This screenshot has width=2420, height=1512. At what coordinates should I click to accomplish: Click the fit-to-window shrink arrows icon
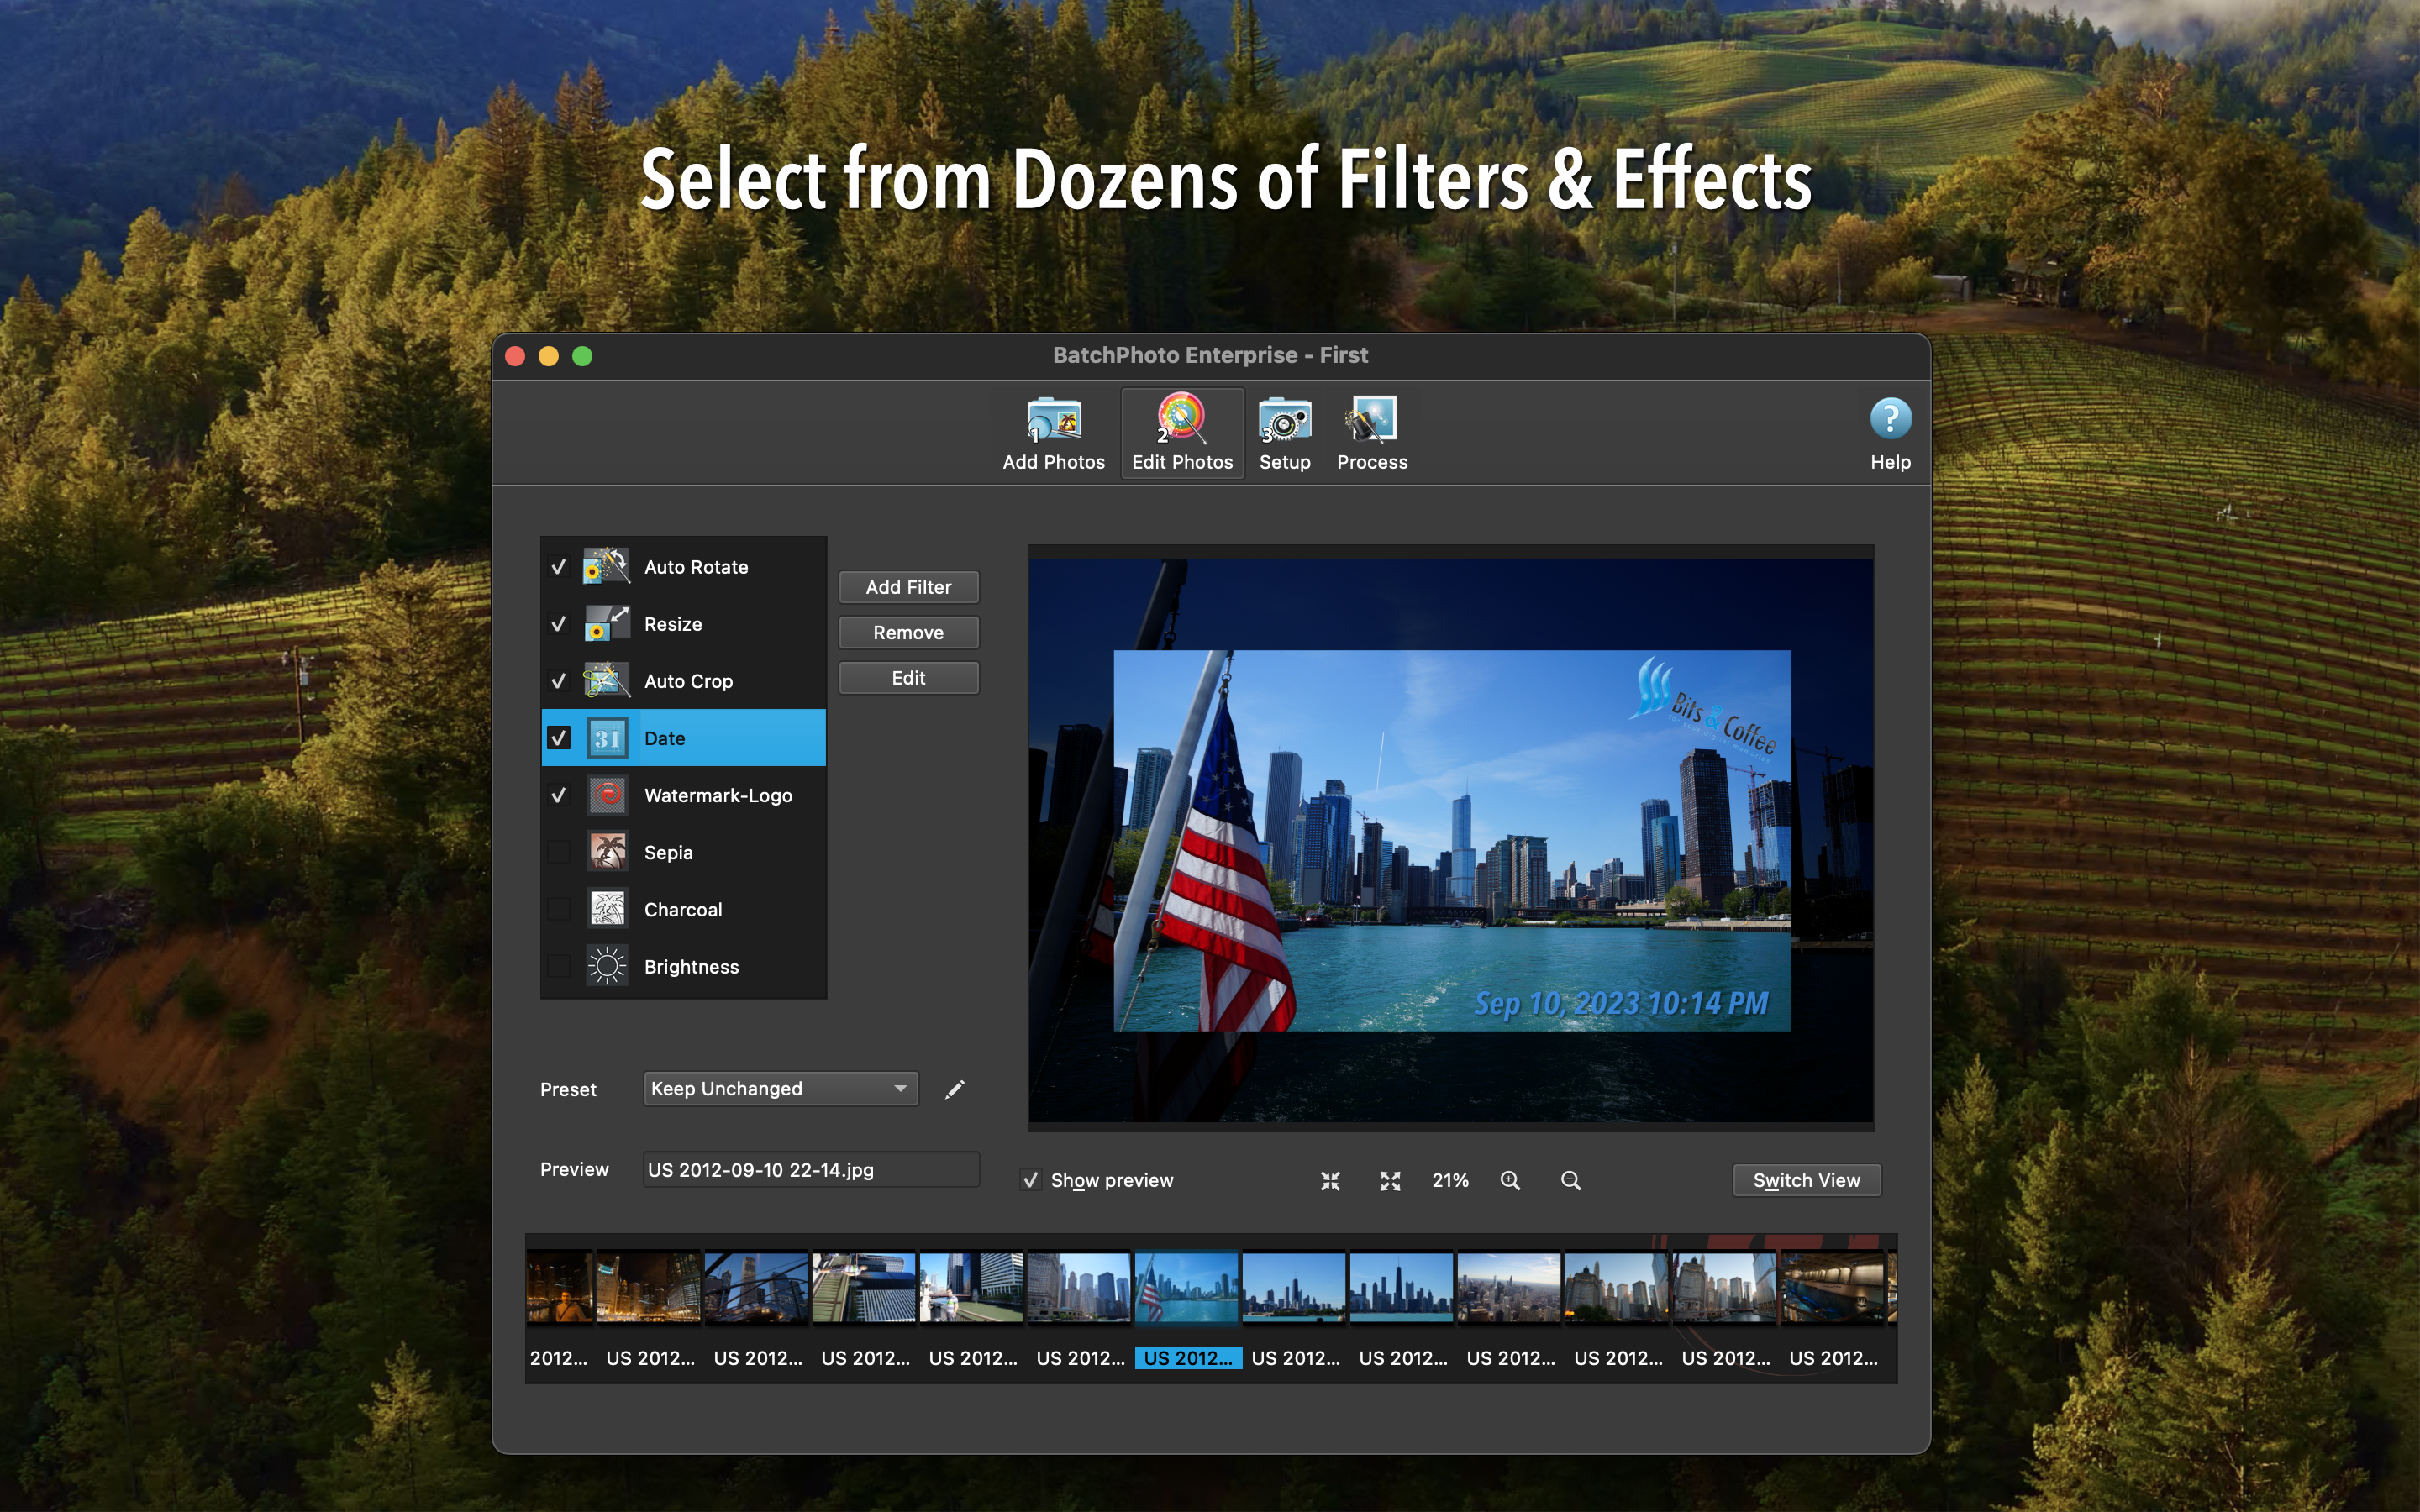coord(1330,1181)
